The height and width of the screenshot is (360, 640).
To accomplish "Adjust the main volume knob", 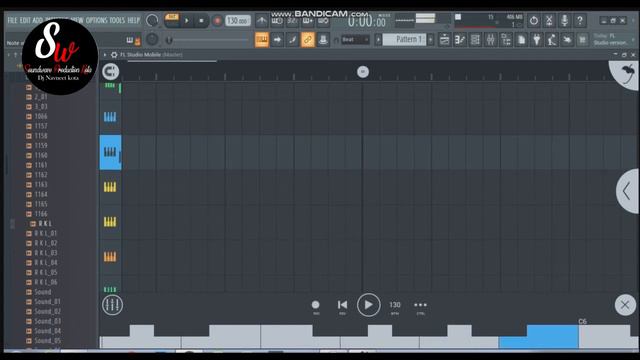I will pyautogui.click(x=152, y=20).
